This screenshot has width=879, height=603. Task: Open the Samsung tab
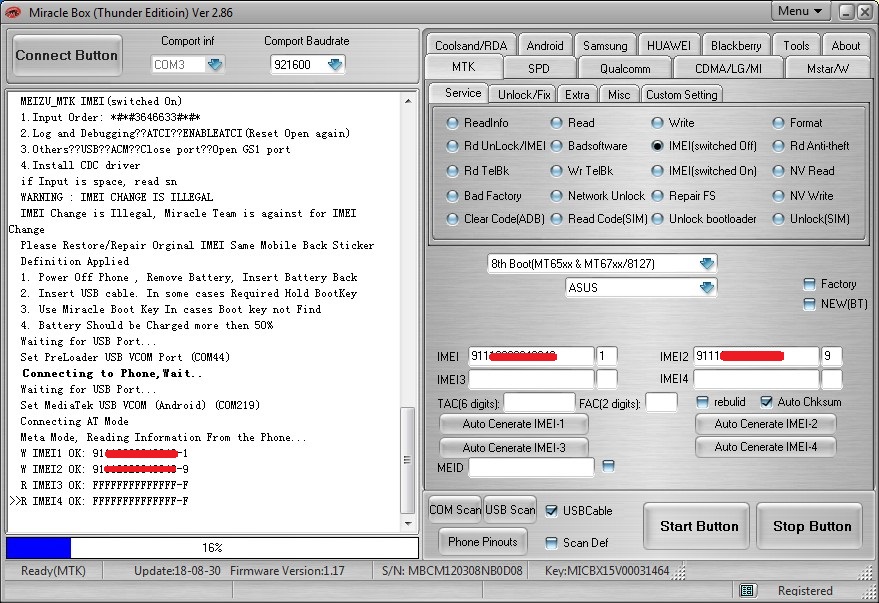point(605,45)
